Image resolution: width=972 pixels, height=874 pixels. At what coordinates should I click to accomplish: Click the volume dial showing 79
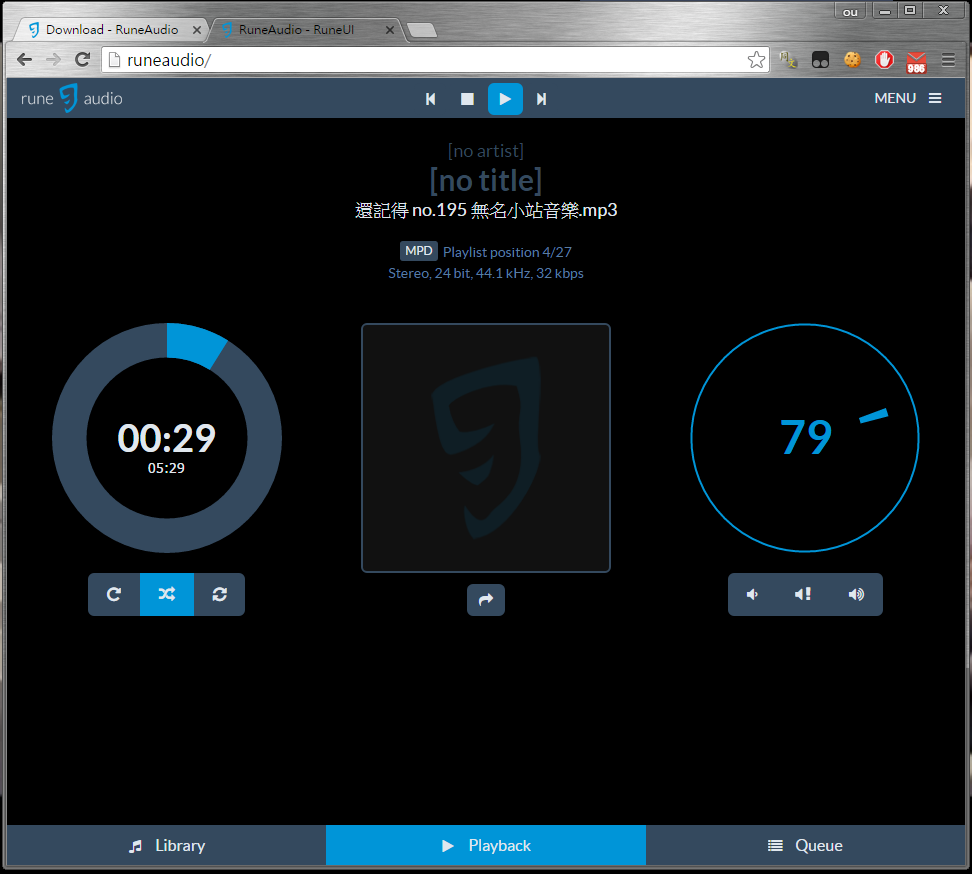(x=805, y=437)
